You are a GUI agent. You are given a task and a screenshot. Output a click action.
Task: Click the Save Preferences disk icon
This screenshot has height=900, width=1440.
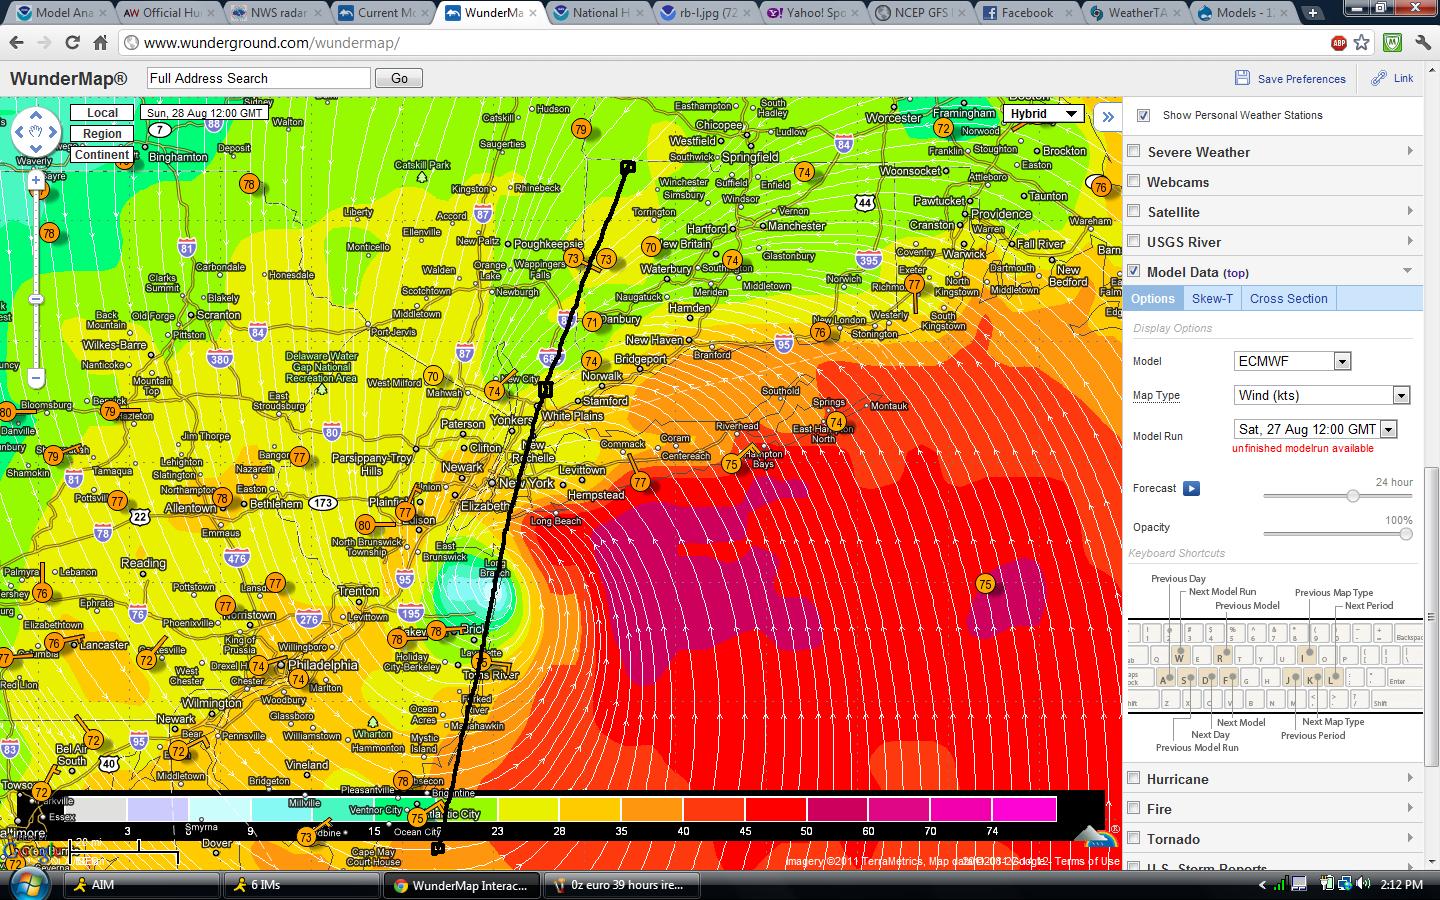(1242, 78)
